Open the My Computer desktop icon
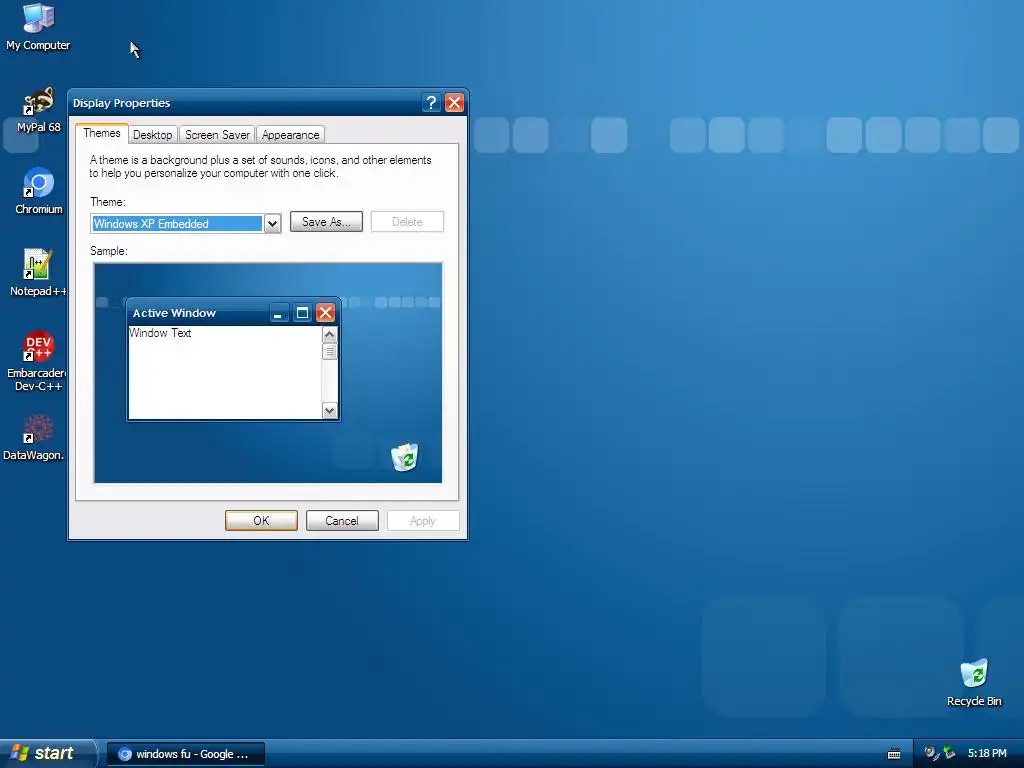 [x=38, y=27]
